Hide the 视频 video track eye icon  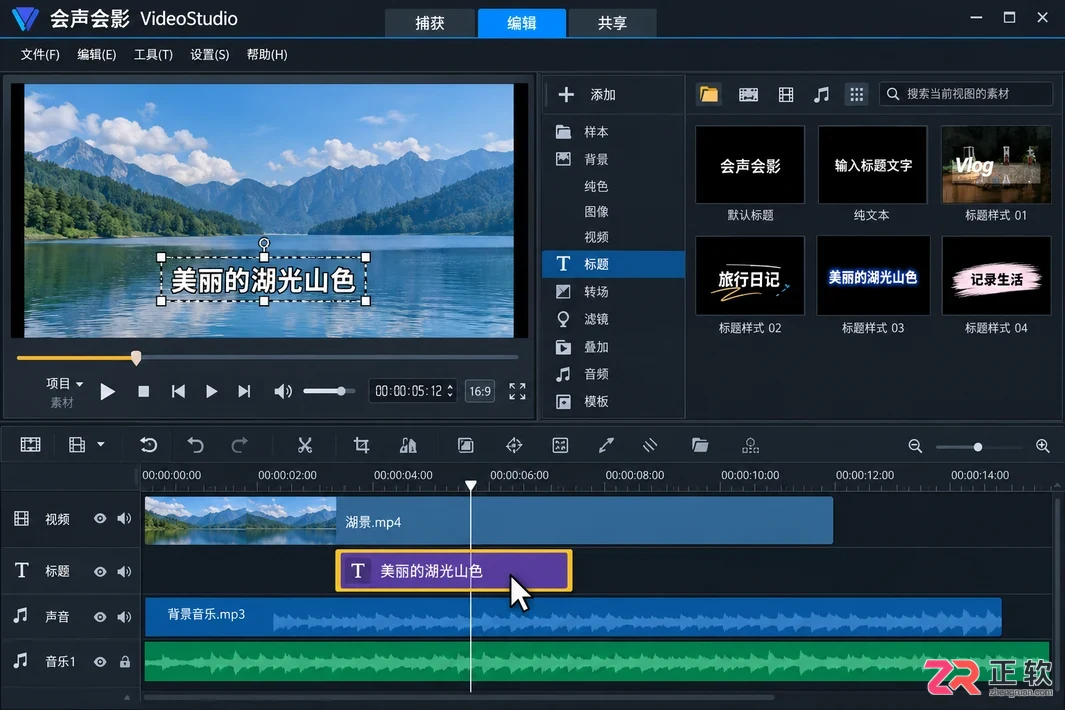tap(100, 518)
